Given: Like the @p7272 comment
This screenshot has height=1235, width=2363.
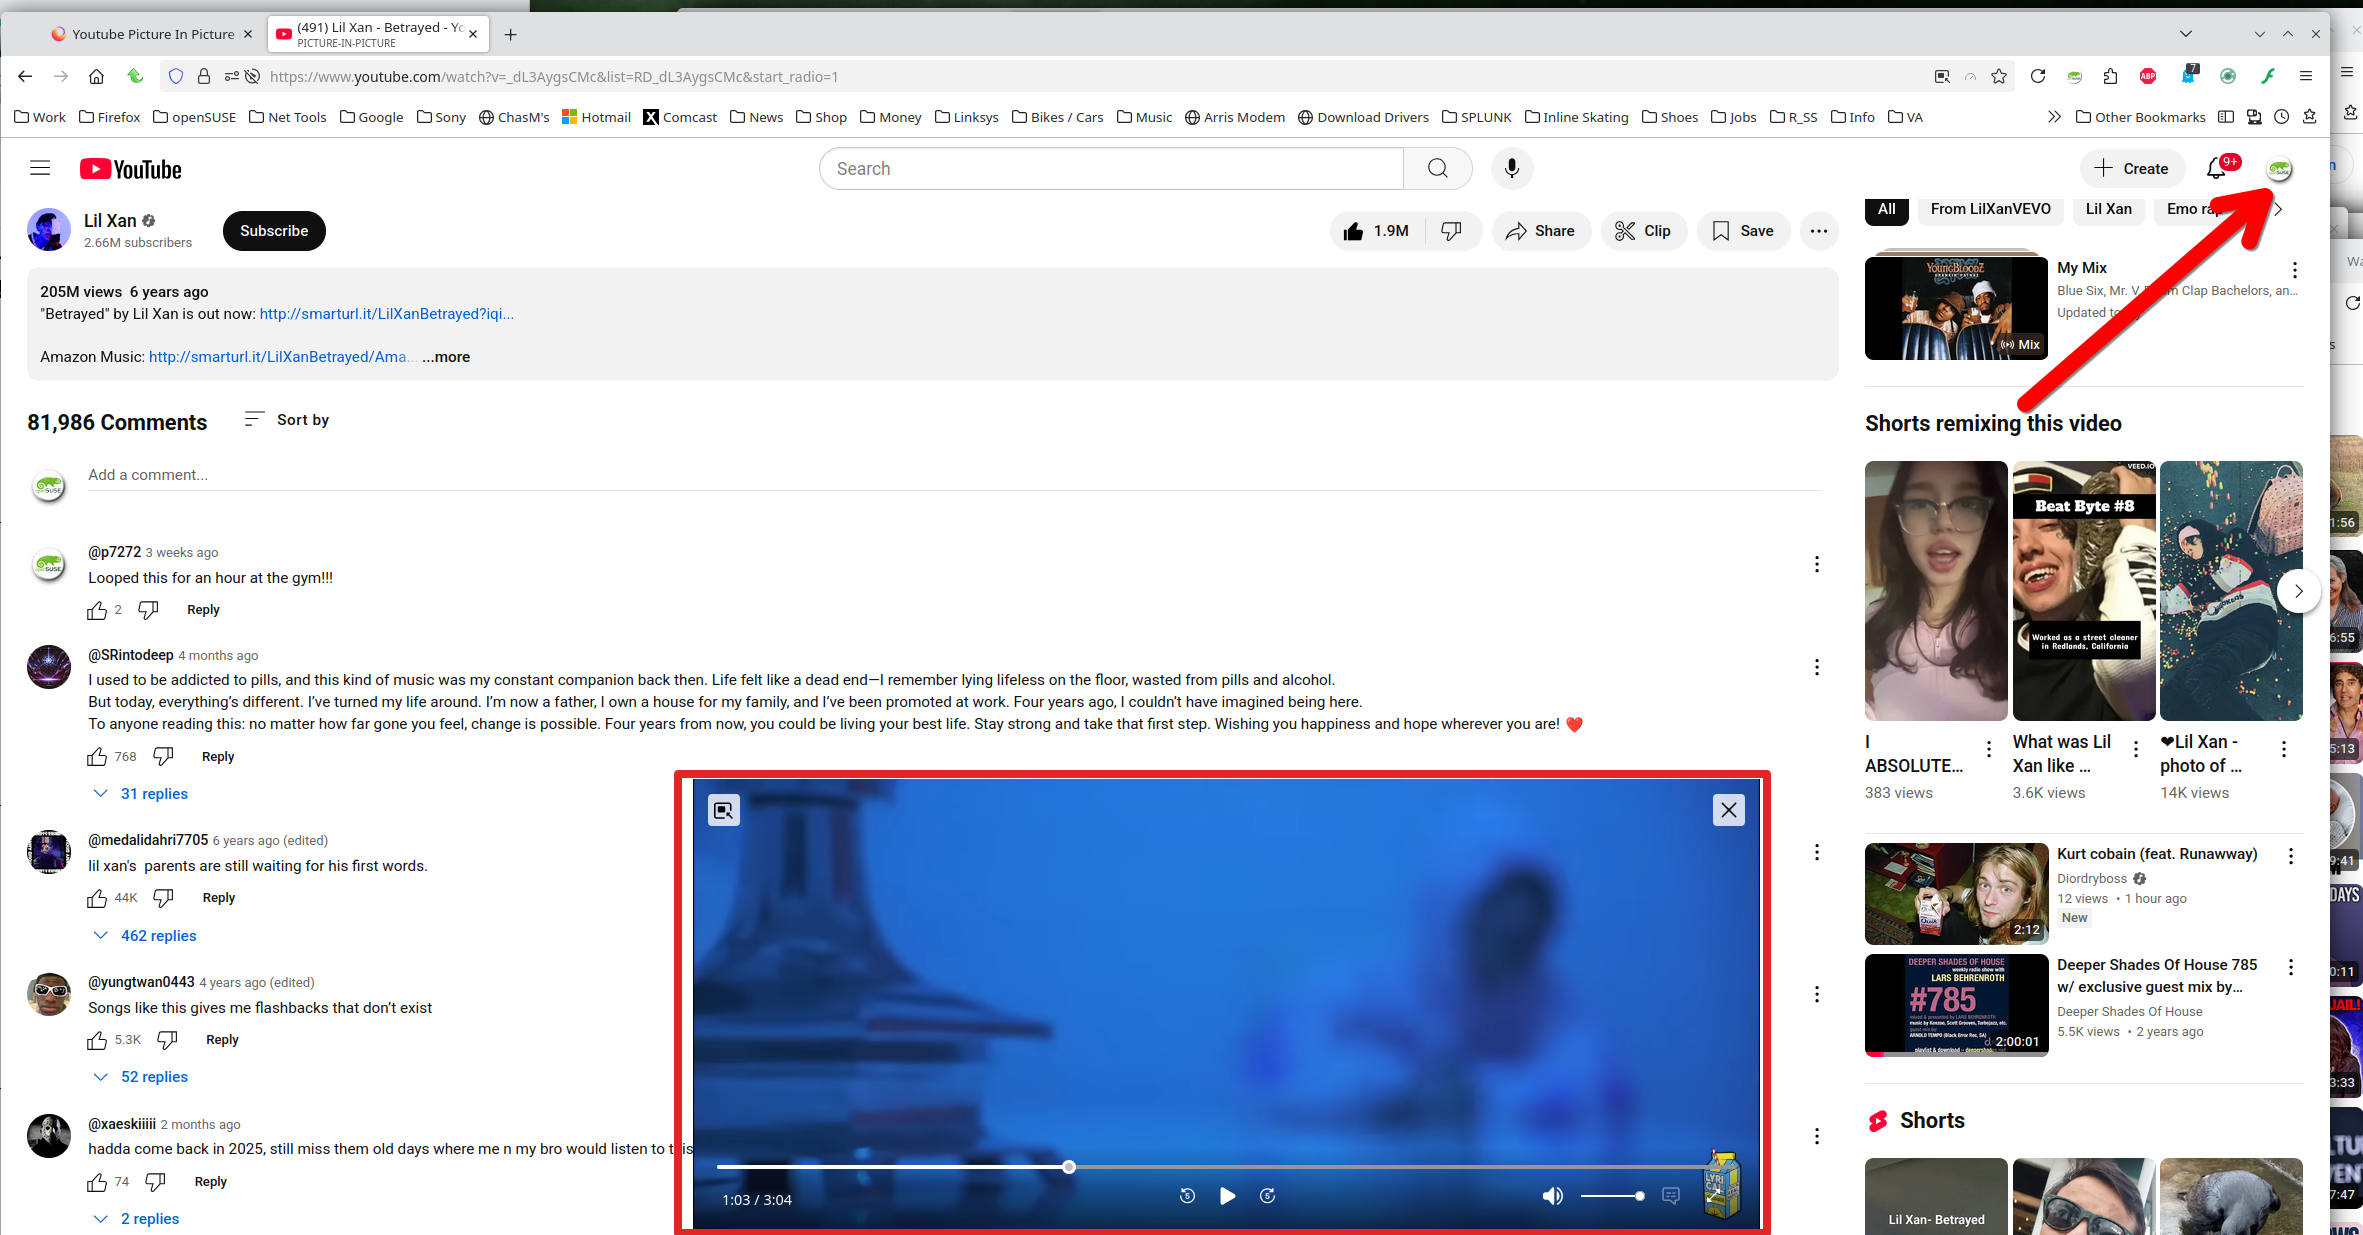Looking at the screenshot, I should (97, 610).
